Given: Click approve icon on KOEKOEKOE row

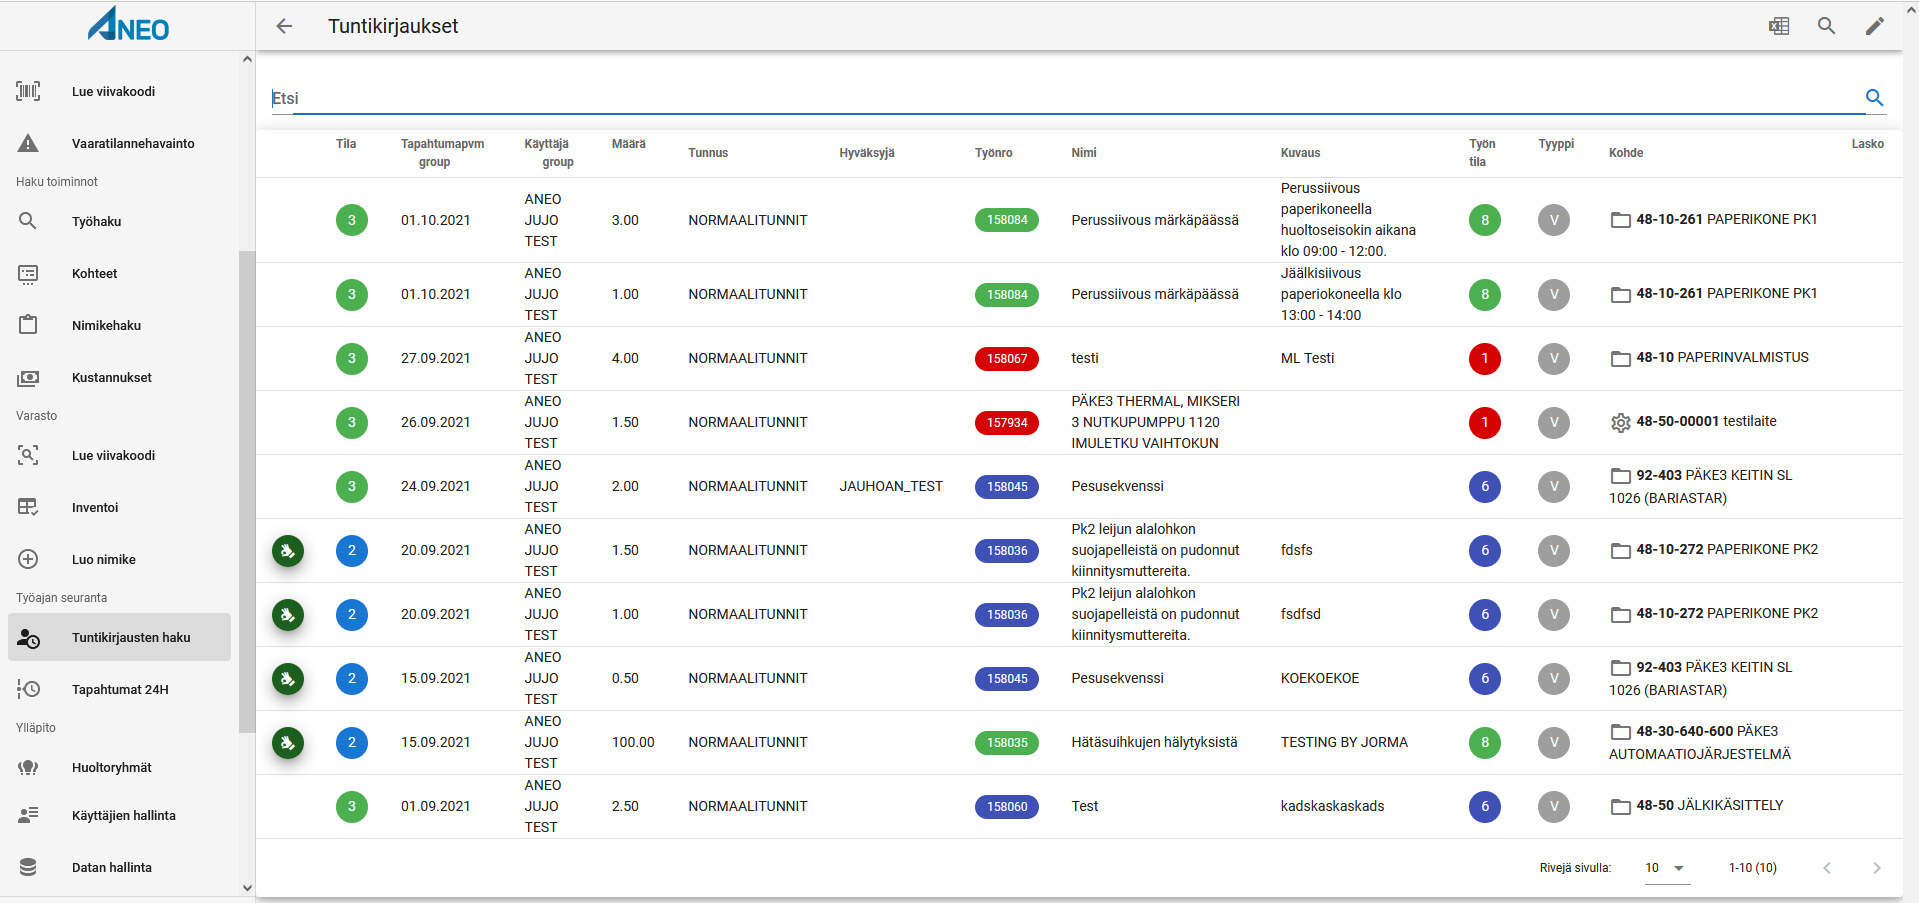Looking at the screenshot, I should [x=288, y=678].
